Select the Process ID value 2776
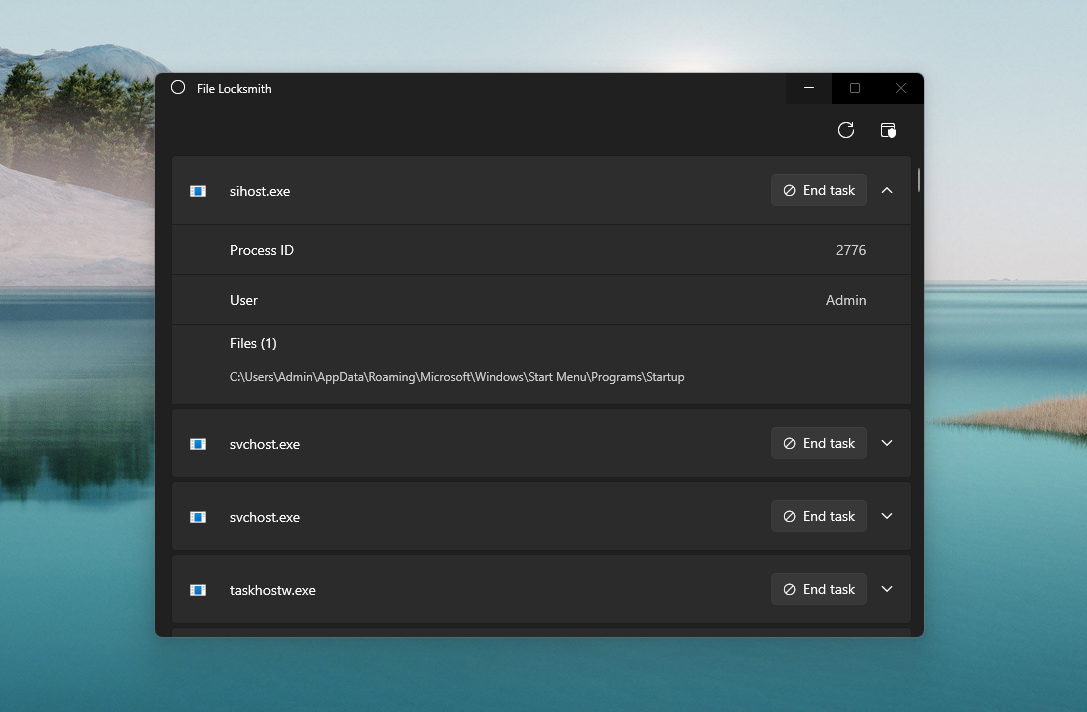 (850, 250)
